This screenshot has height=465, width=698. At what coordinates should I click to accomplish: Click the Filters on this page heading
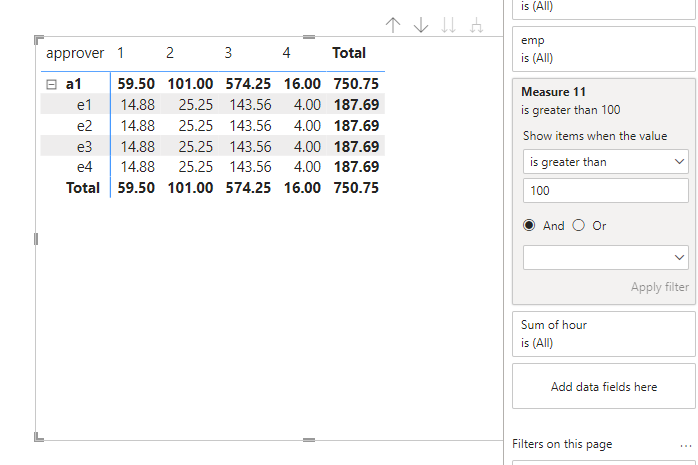click(x=562, y=444)
